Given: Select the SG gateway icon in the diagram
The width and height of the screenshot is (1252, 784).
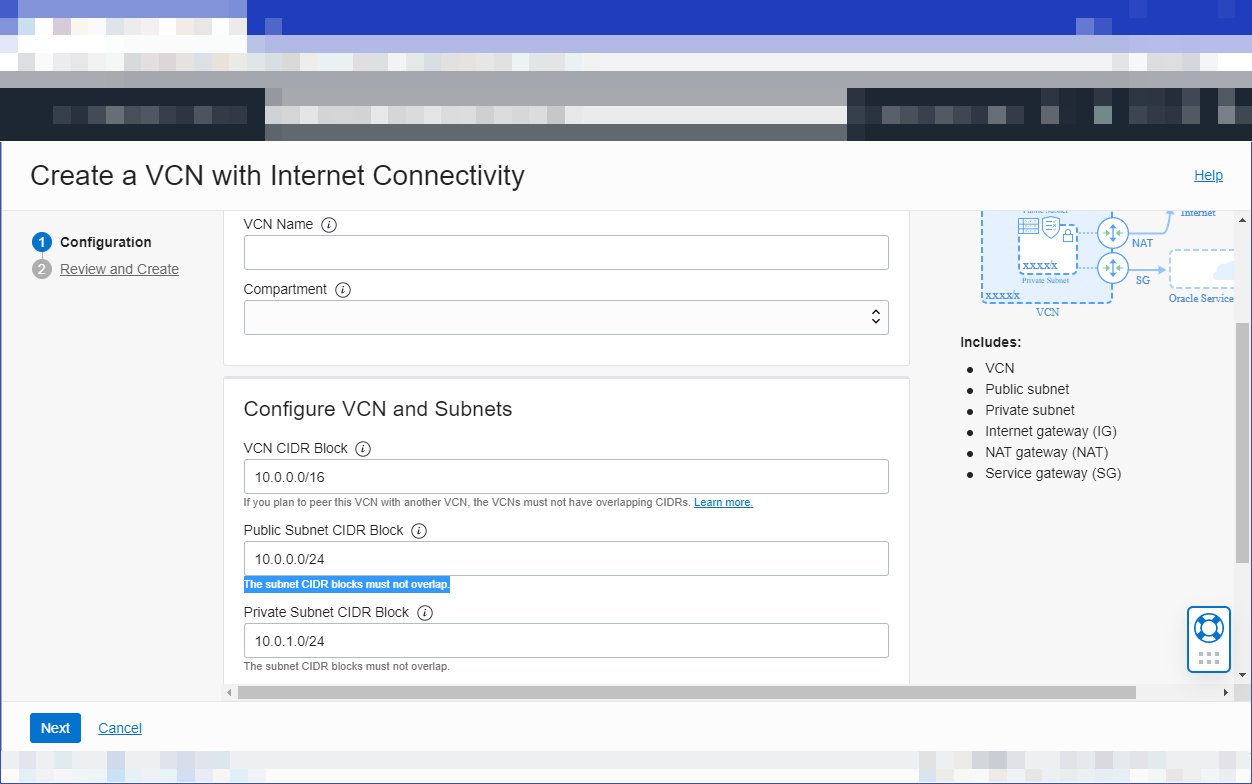Looking at the screenshot, I should click(x=1112, y=268).
